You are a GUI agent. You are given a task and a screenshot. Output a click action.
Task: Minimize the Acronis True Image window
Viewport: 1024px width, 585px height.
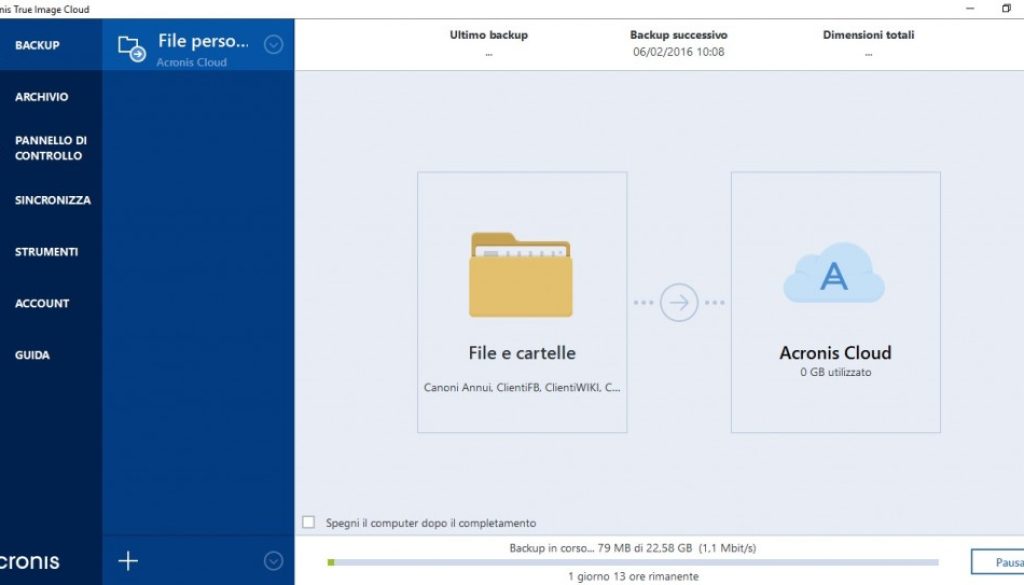(970, 9)
